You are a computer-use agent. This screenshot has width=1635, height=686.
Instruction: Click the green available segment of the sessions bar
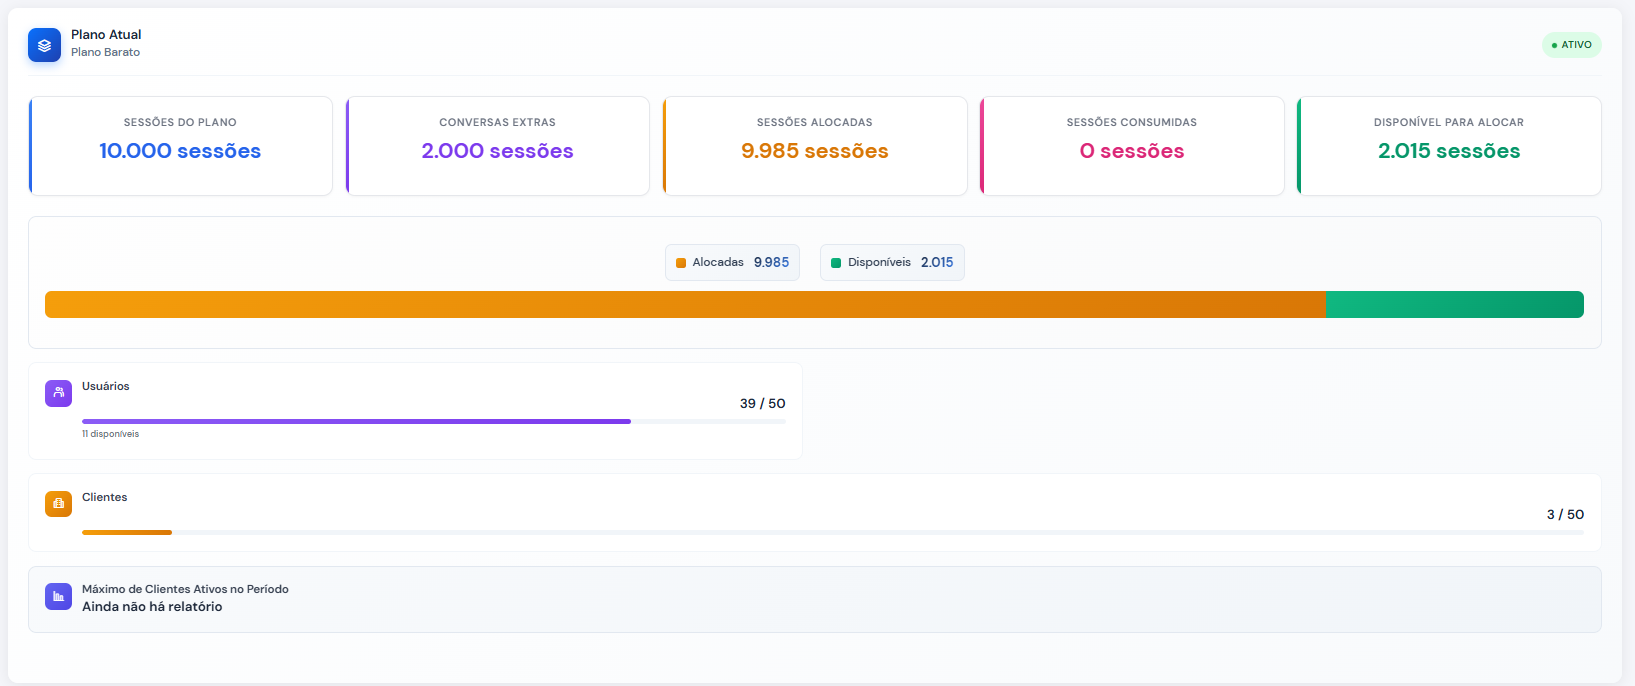point(1454,304)
